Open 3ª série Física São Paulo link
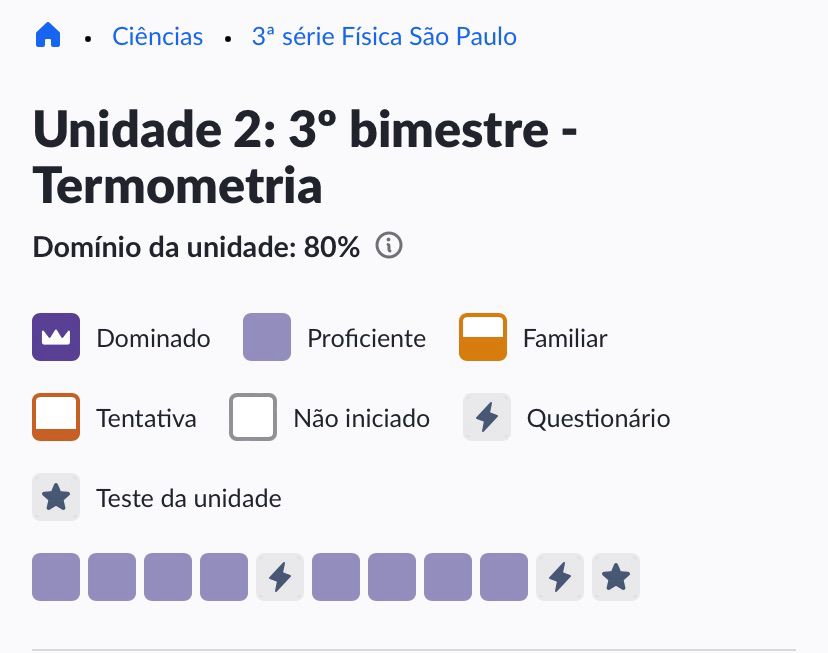 pos(384,37)
